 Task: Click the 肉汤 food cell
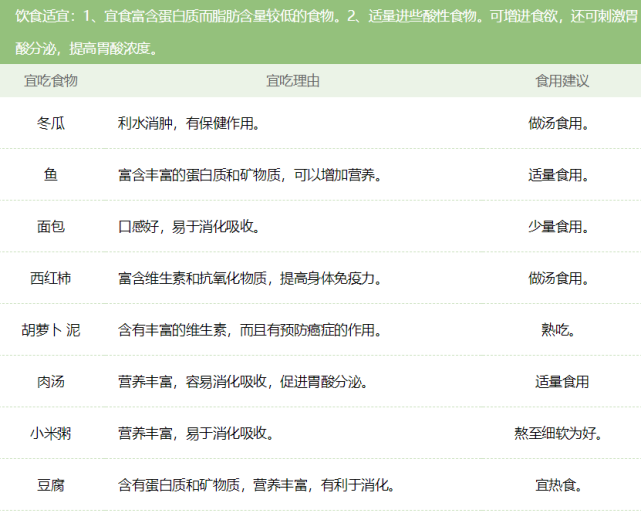[51, 382]
